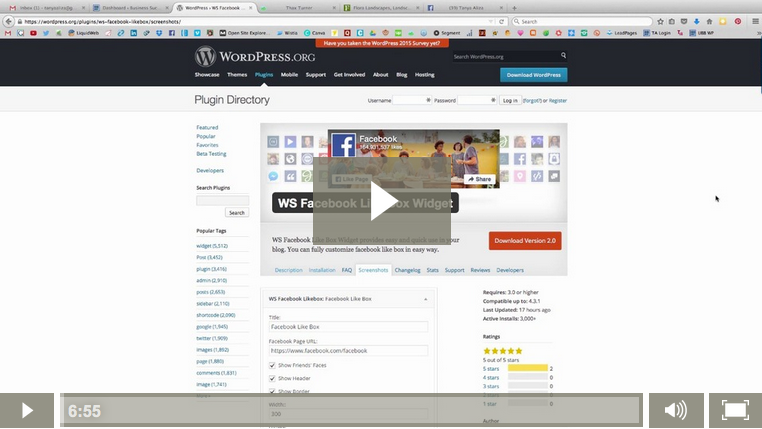
Task: Click the WordPress logo in the header
Action: coord(255,56)
